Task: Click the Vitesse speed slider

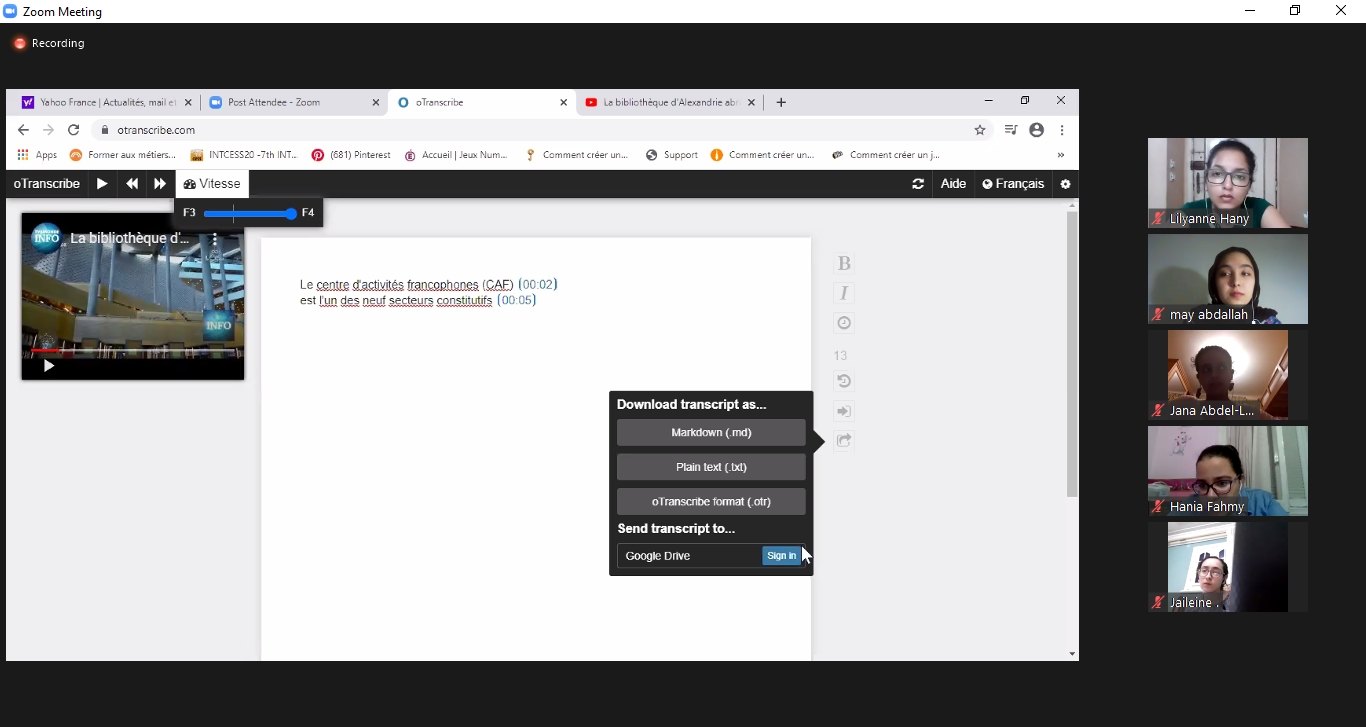Action: [x=248, y=213]
